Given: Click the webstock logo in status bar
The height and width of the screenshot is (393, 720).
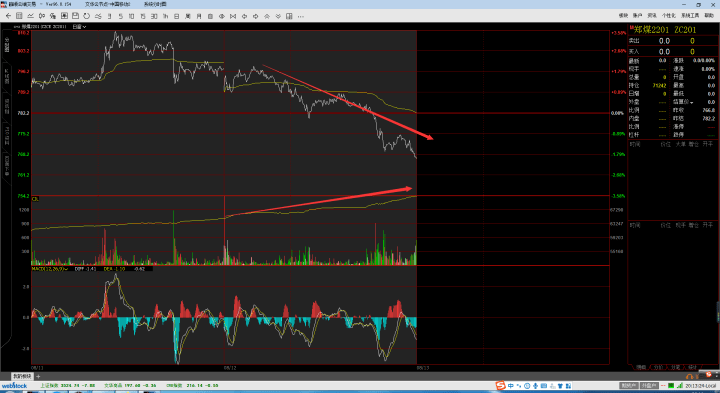Looking at the screenshot, I should pos(15,386).
